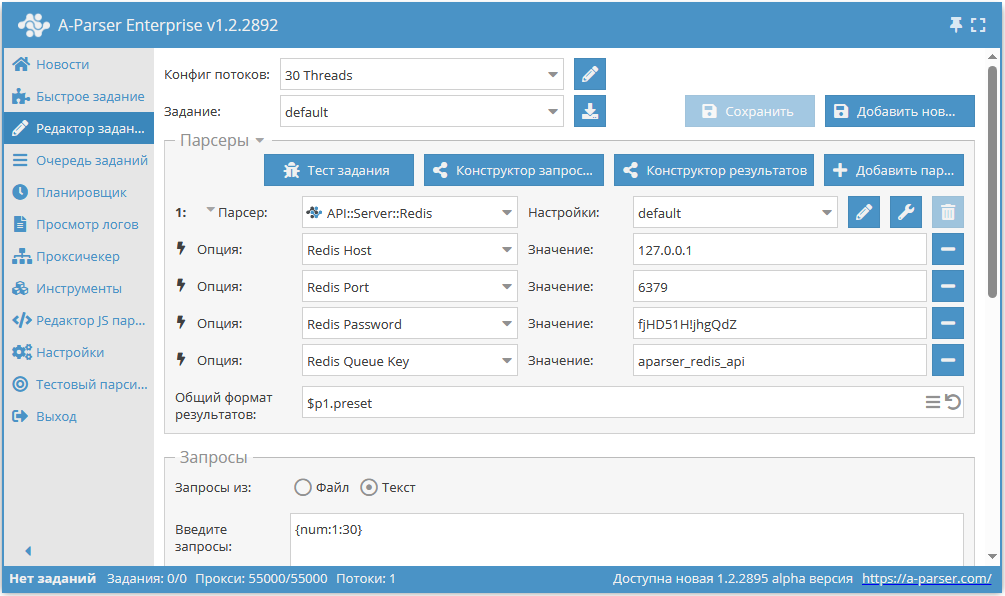This screenshot has height=596, width=1005.
Task: Remove the Redis Queue Key option row
Action: click(x=948, y=360)
